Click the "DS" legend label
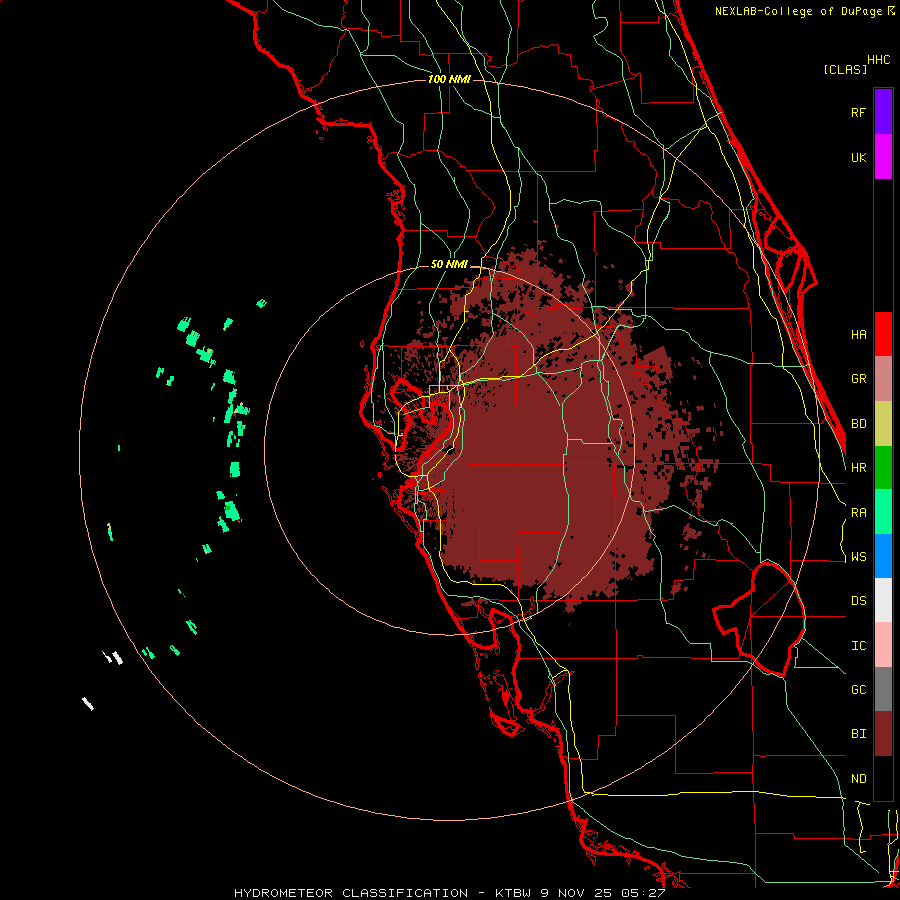 pyautogui.click(x=858, y=601)
